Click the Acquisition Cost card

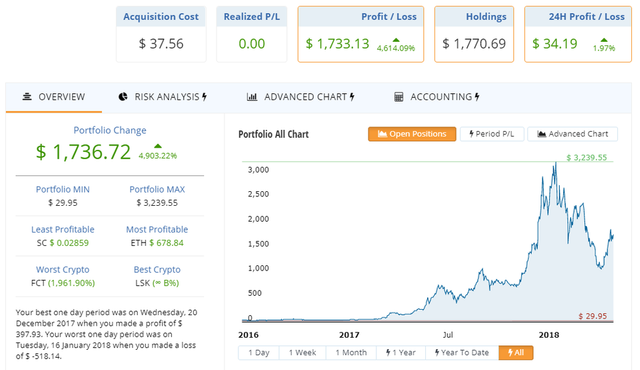161,34
